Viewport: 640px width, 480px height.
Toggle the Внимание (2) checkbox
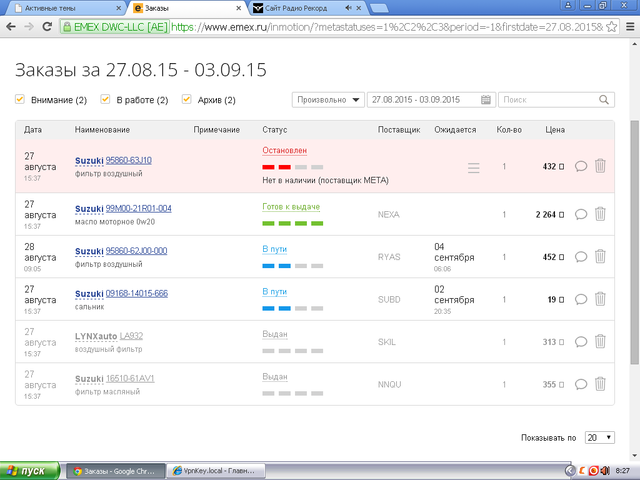(x=20, y=100)
